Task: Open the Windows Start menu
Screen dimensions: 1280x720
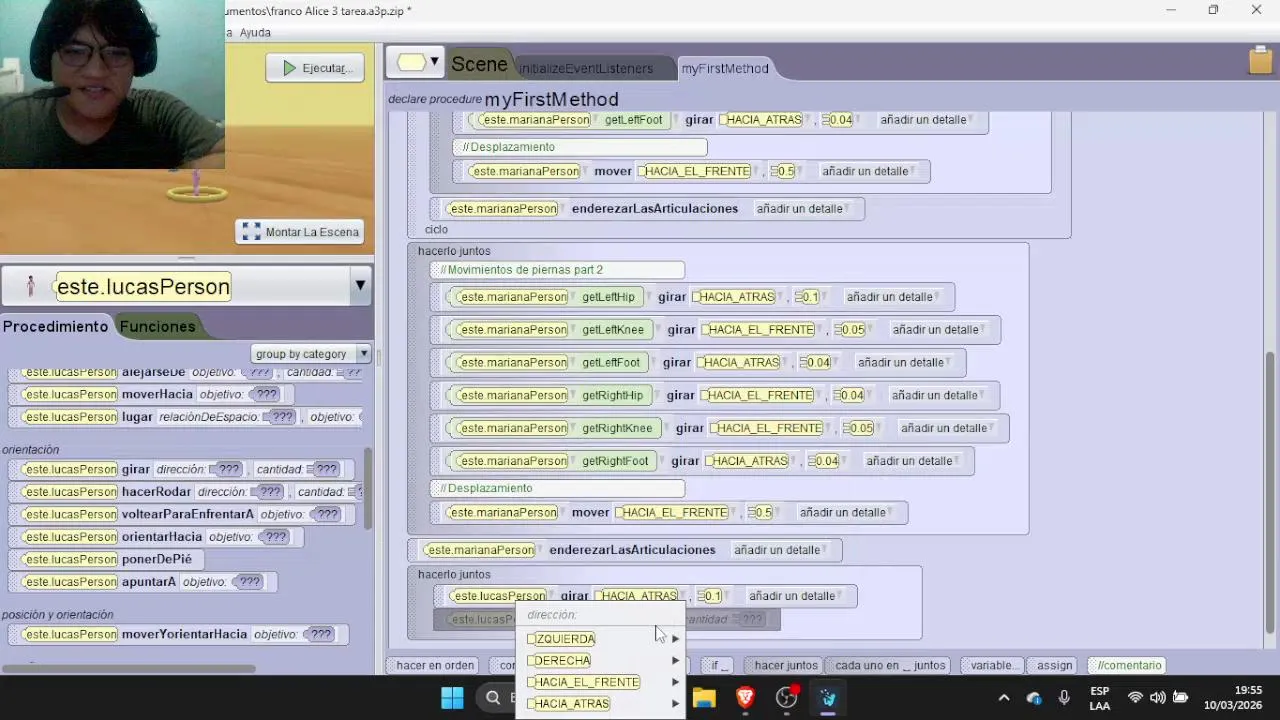Action: point(452,698)
